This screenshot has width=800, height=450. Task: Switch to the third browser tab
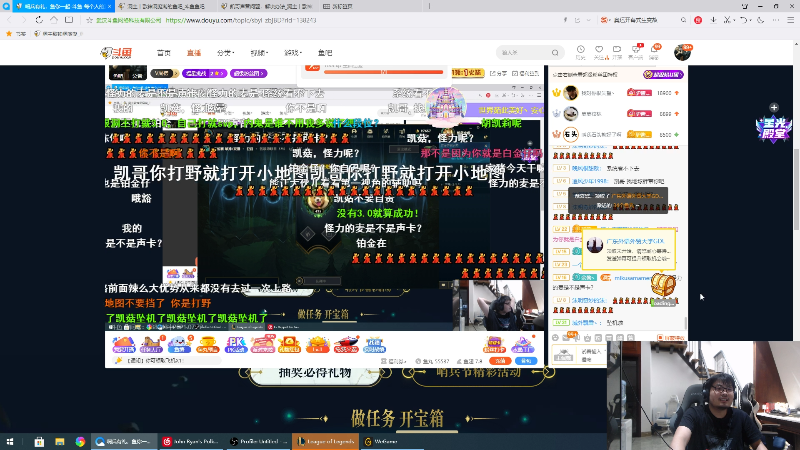[267, 6]
